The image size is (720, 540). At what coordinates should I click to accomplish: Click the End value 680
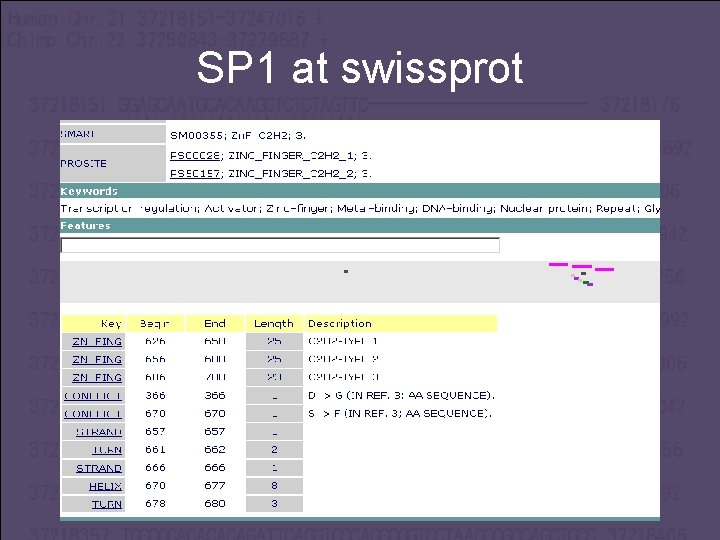click(x=214, y=504)
